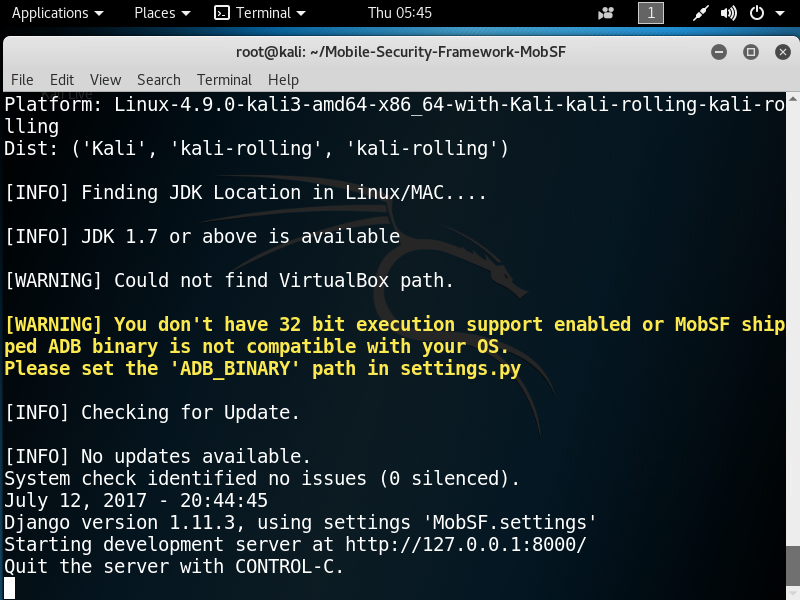800x600 pixels.
Task: Click 'Quit the server with CONTROL-C.' line
Action: tap(174, 566)
